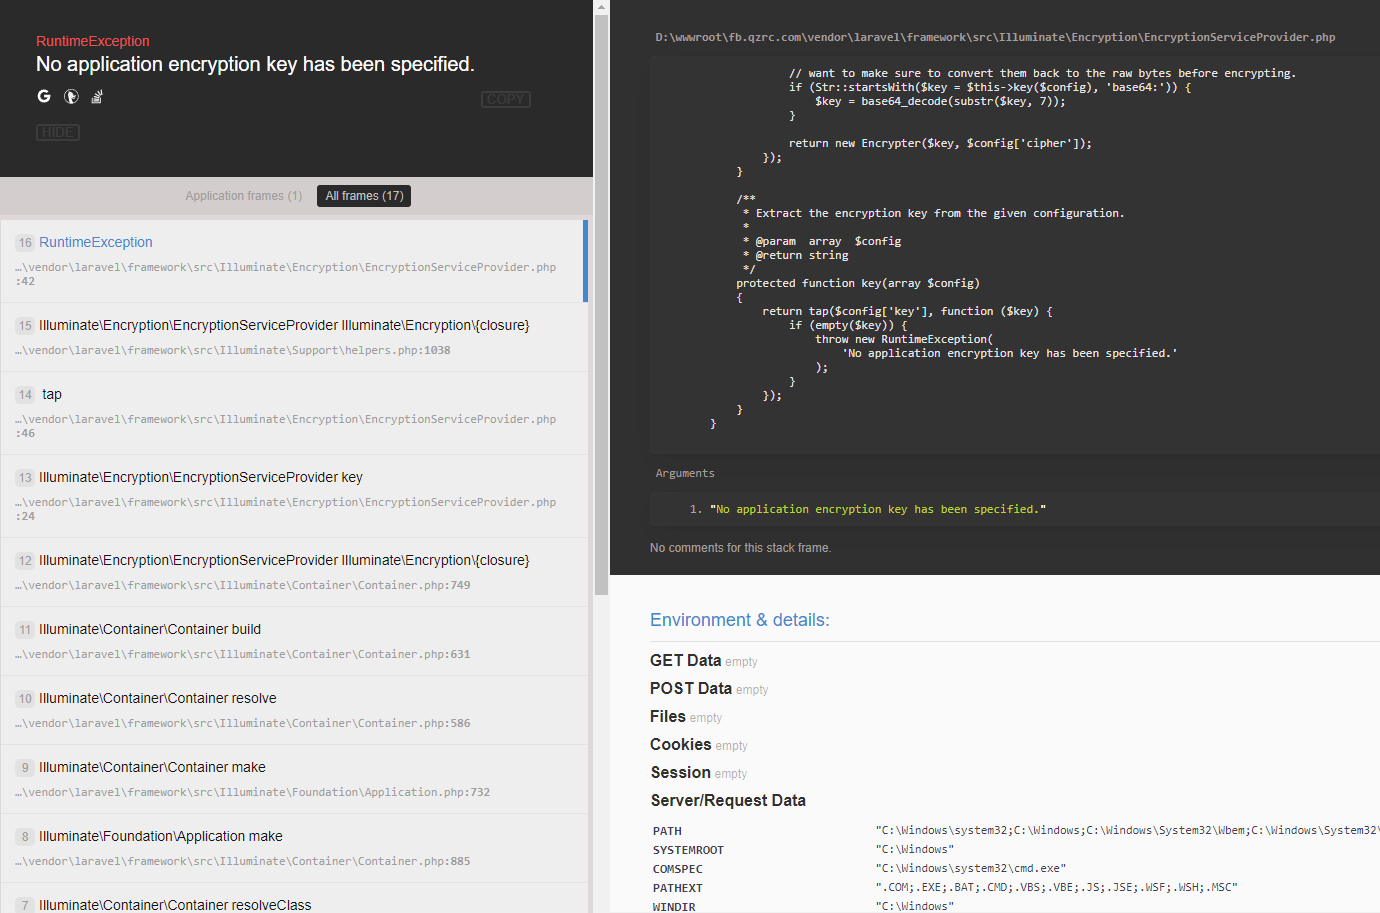Select frame 15 Encryption closure at helpers.php:1038
Image resolution: width=1380 pixels, height=913 pixels.
(x=294, y=337)
